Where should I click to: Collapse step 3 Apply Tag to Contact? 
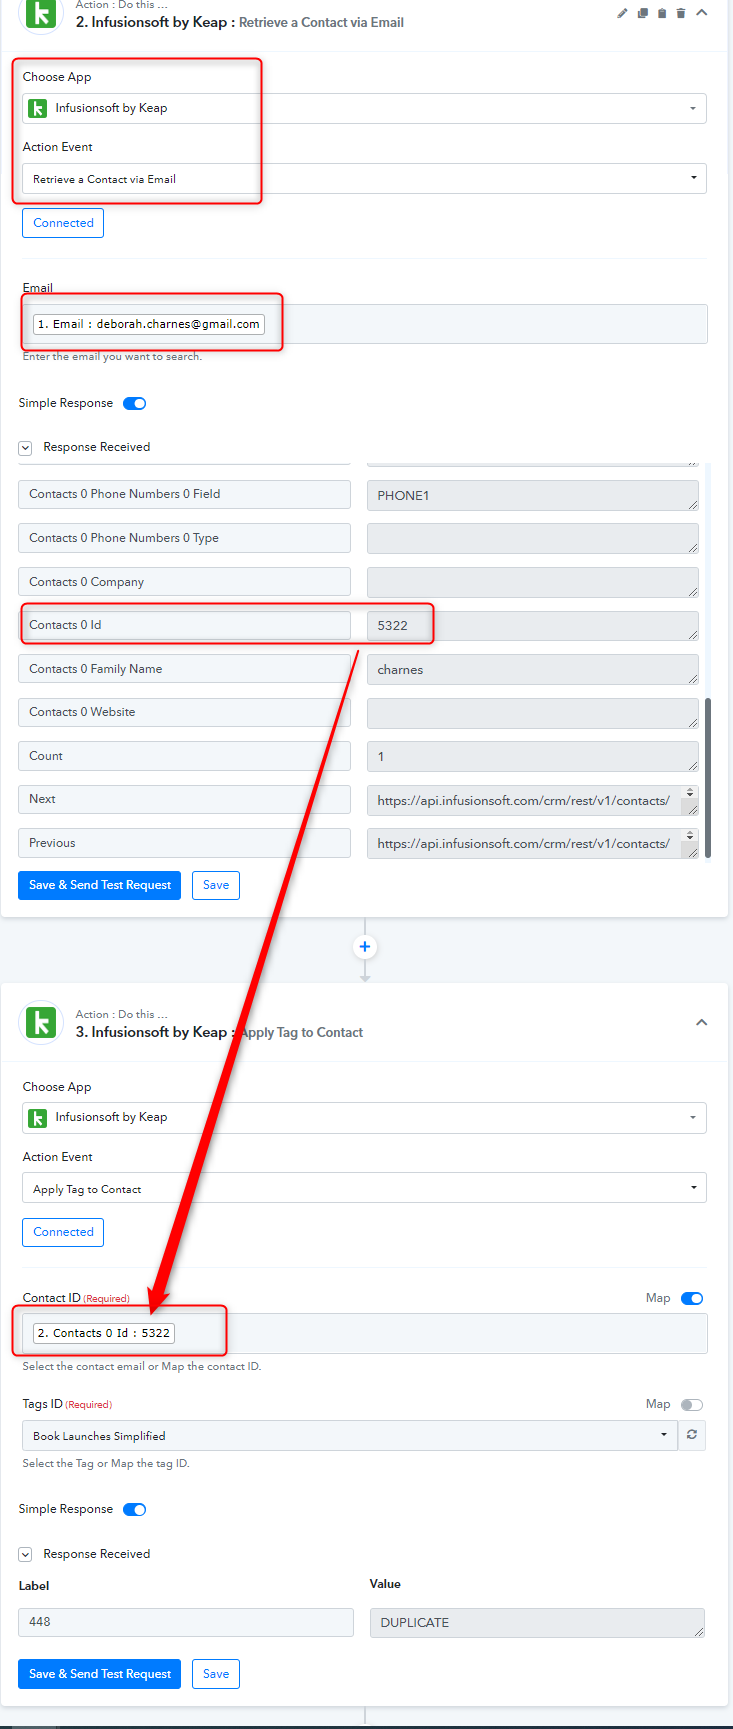pos(702,1022)
